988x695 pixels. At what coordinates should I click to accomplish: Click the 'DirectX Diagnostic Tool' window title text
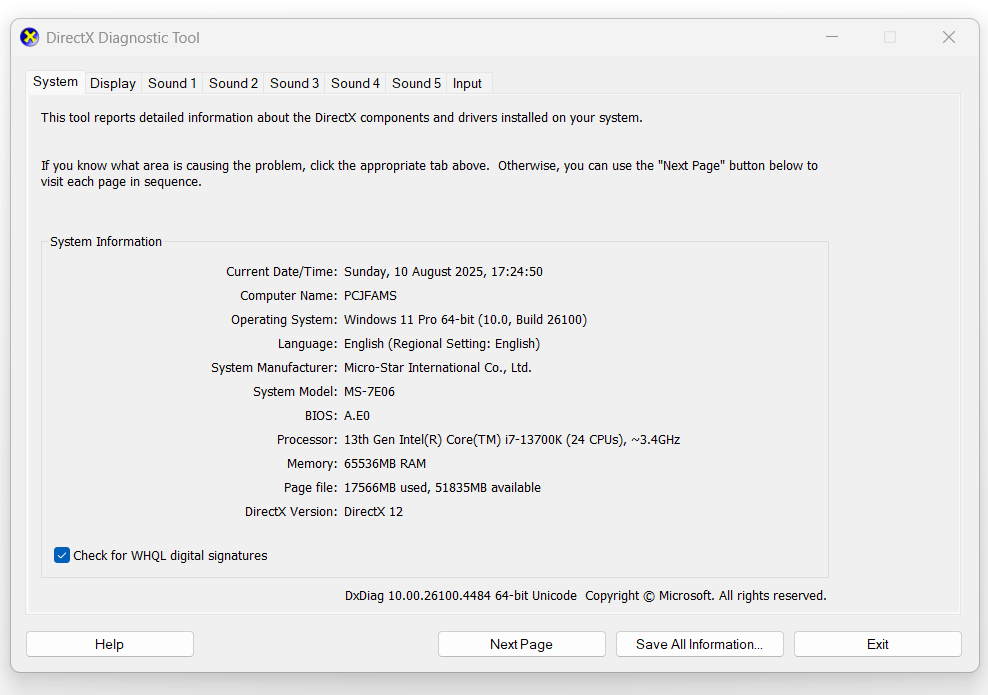point(123,38)
